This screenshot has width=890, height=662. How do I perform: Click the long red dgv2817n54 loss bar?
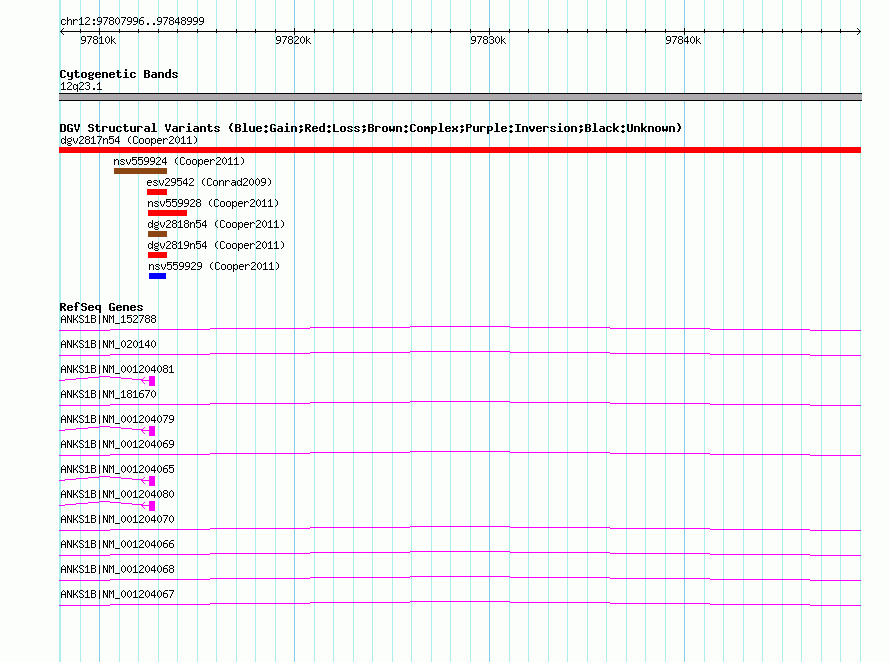(x=460, y=150)
